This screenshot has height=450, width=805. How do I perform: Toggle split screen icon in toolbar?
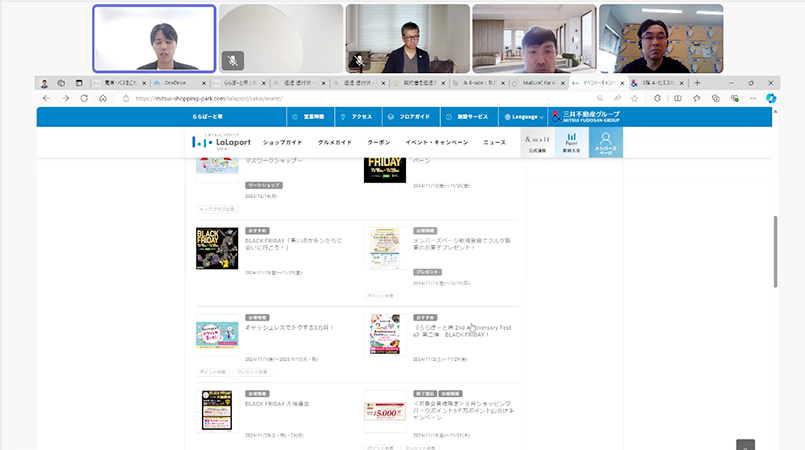click(x=678, y=99)
